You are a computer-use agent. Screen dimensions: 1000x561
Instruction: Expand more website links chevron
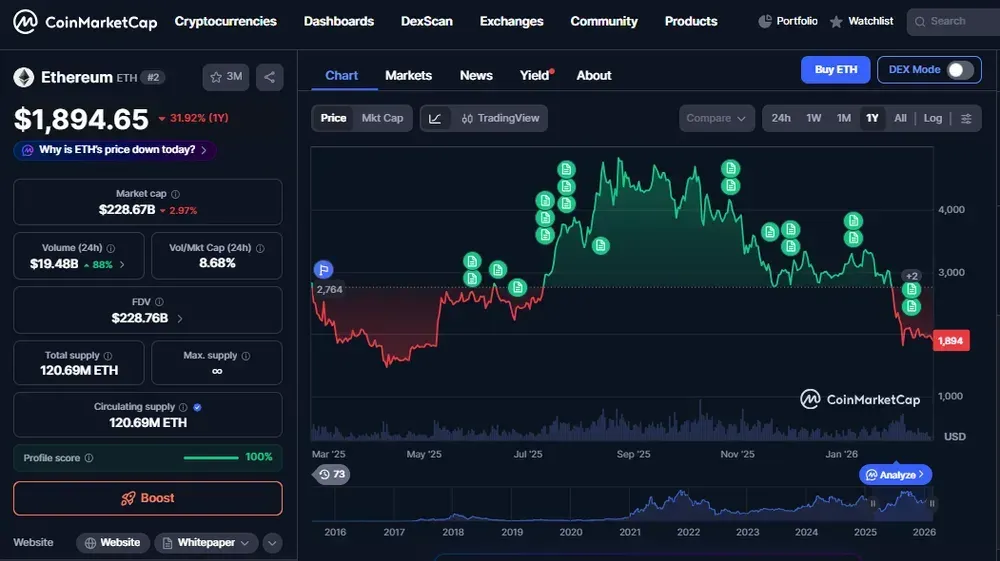point(272,543)
